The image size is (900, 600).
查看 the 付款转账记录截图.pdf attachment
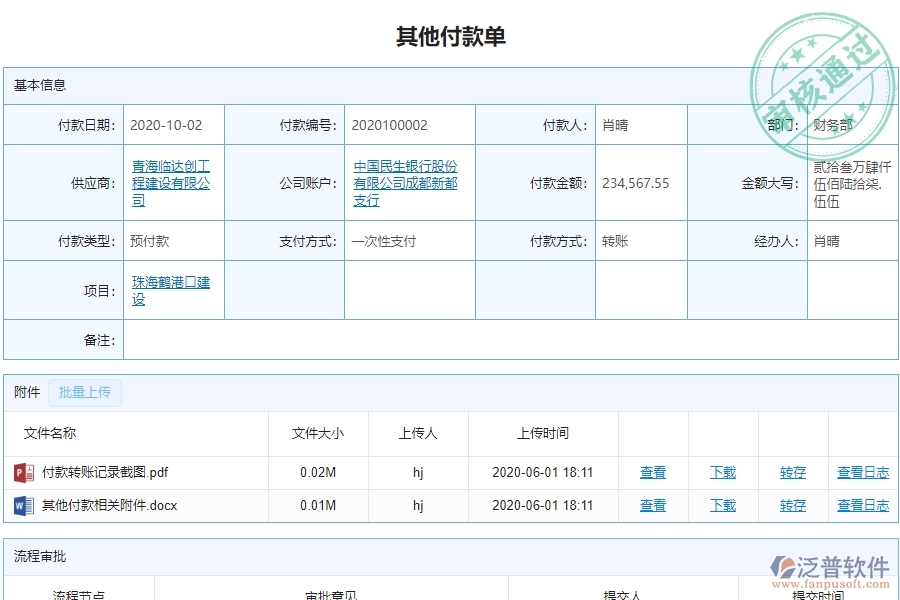[x=652, y=472]
